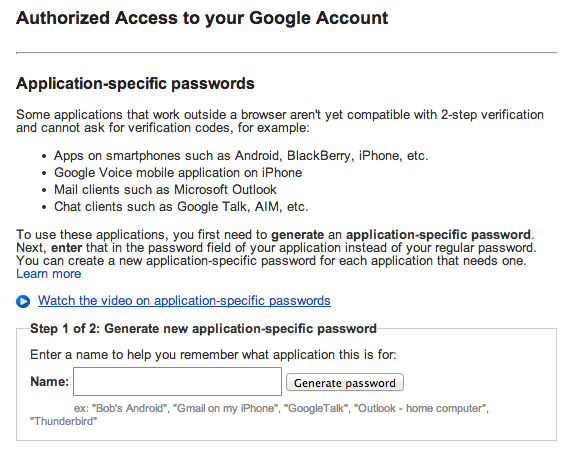The image size is (569, 454).
Task: Click the "Thunderbird" example text
Action: 64,421
